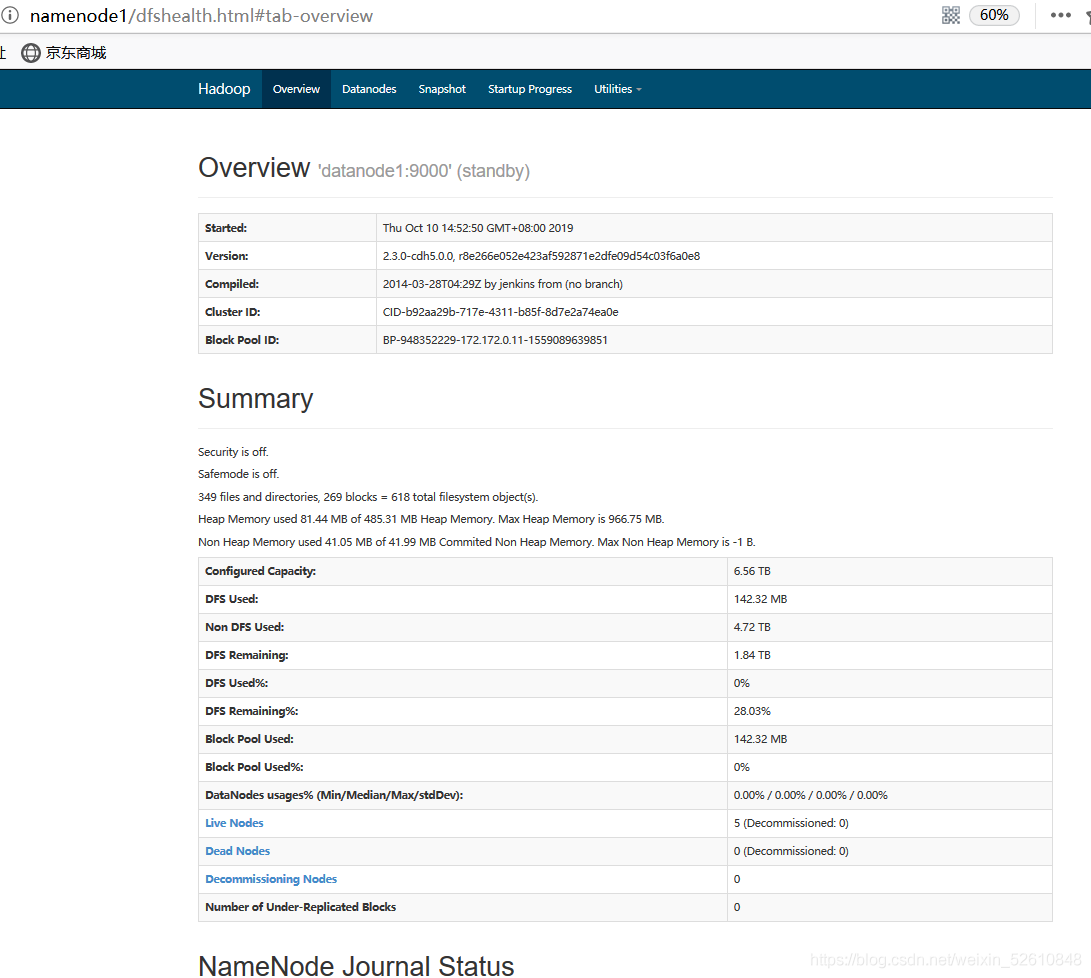Click the Non Heap Memory used 41.05 MB line
The height and width of the screenshot is (978, 1091).
477,542
